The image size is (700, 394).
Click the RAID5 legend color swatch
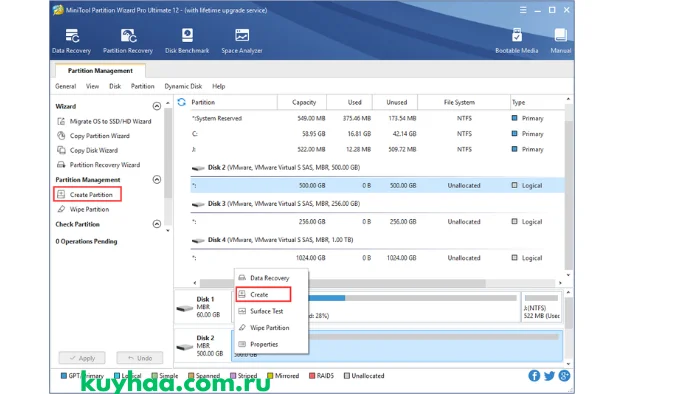coord(312,376)
